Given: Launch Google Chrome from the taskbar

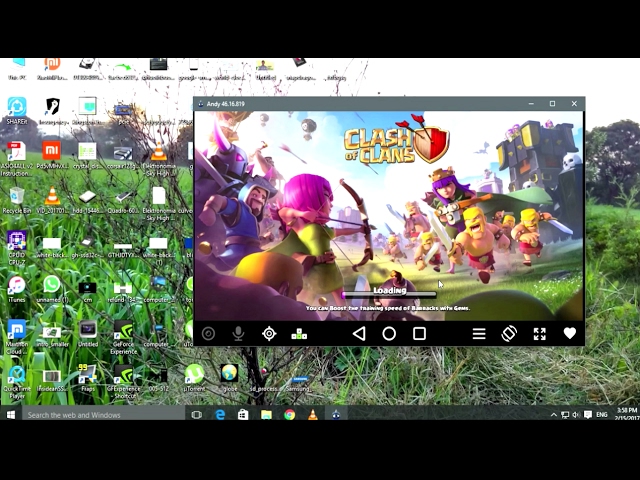Looking at the screenshot, I should click(x=289, y=415).
